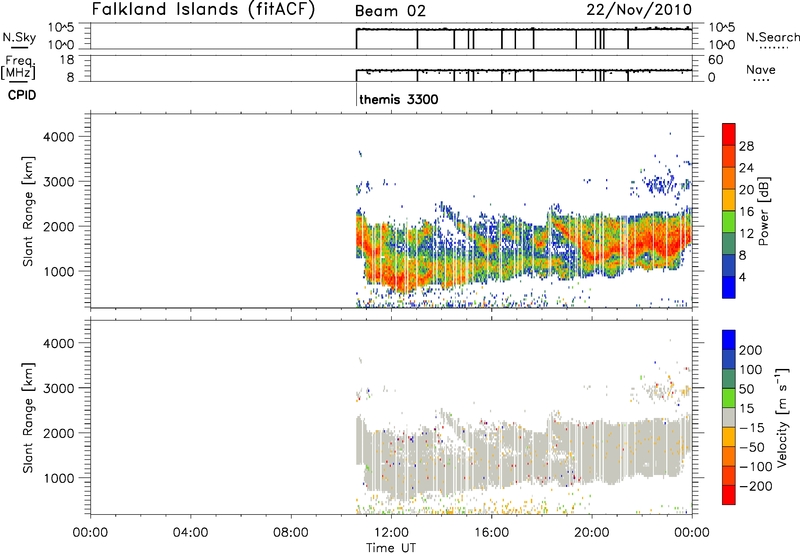This screenshot has height=554, width=800.
Task: Click the grey band in Velocity color bar
Action: coord(729,417)
